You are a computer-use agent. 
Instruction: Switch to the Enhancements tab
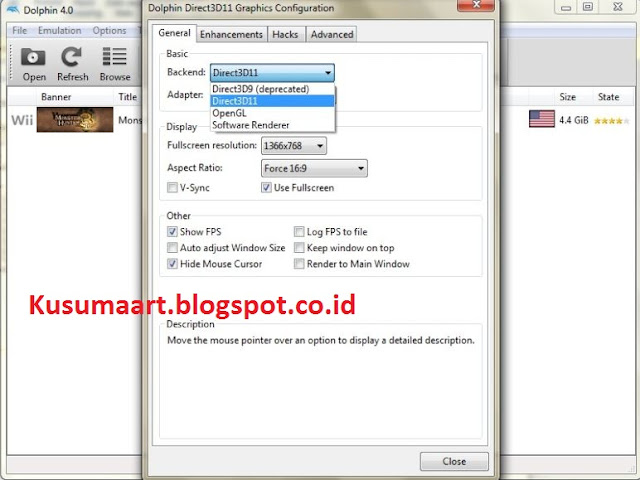pyautogui.click(x=231, y=35)
